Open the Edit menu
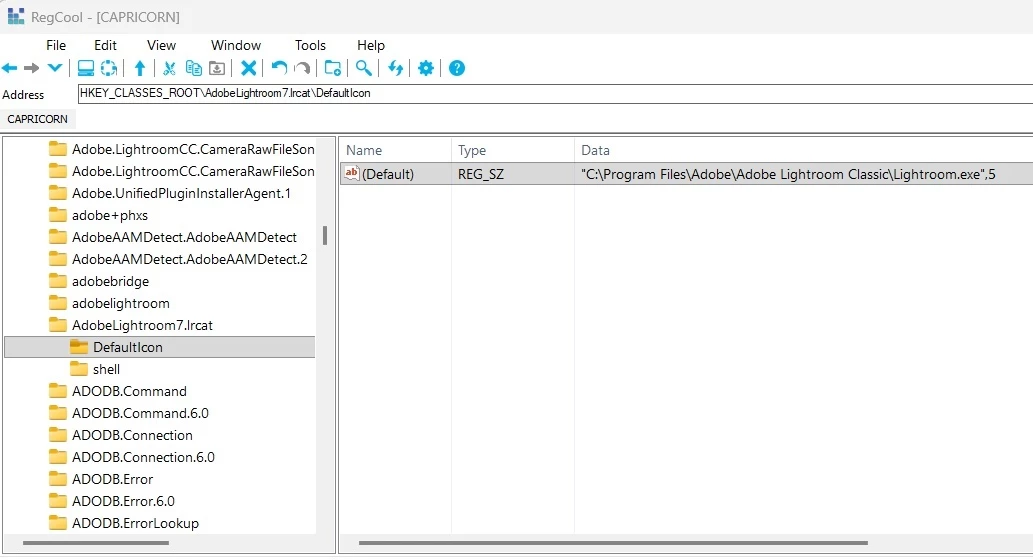1033x560 pixels. [105, 45]
